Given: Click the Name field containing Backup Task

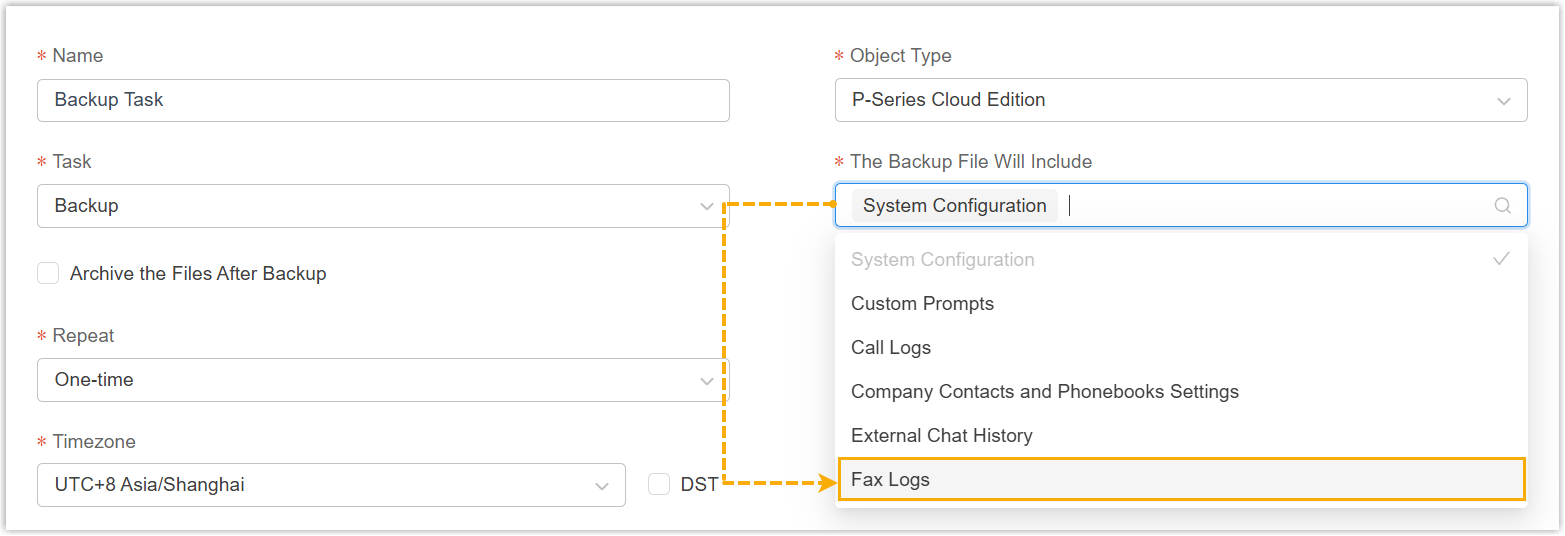Looking at the screenshot, I should 382,100.
